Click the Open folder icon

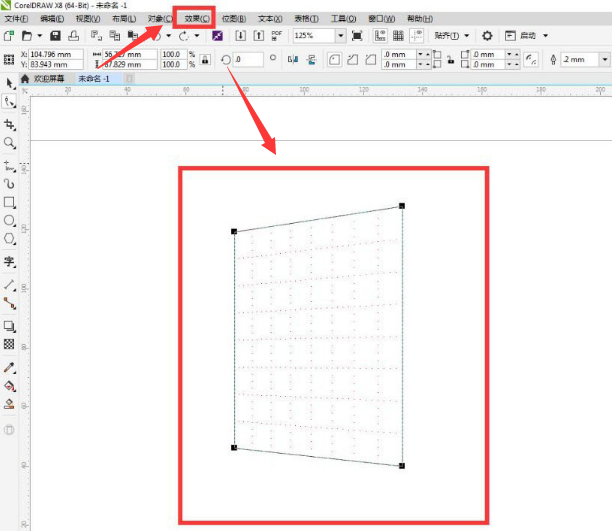tap(27, 36)
